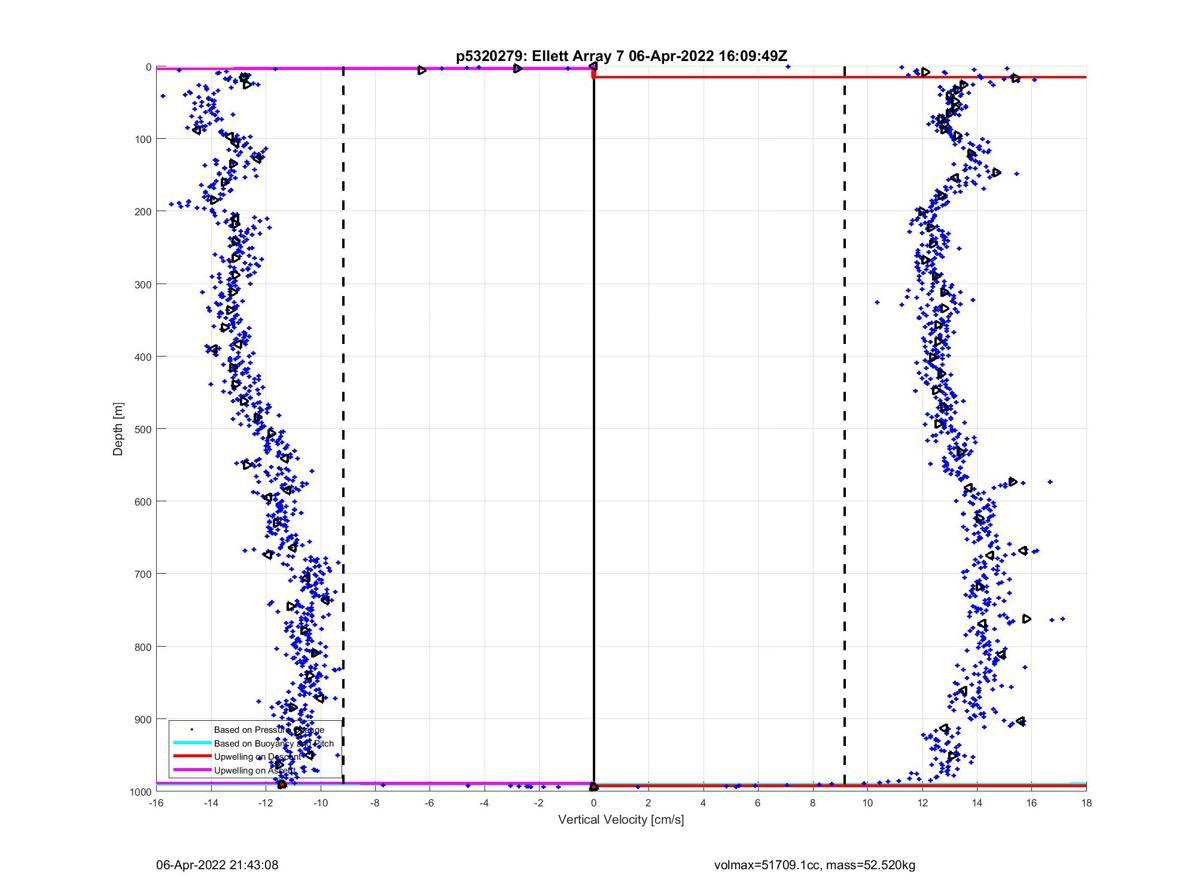The height and width of the screenshot is (889, 1200).
Task: Click the depth axis tick label '800'
Action: (x=142, y=646)
